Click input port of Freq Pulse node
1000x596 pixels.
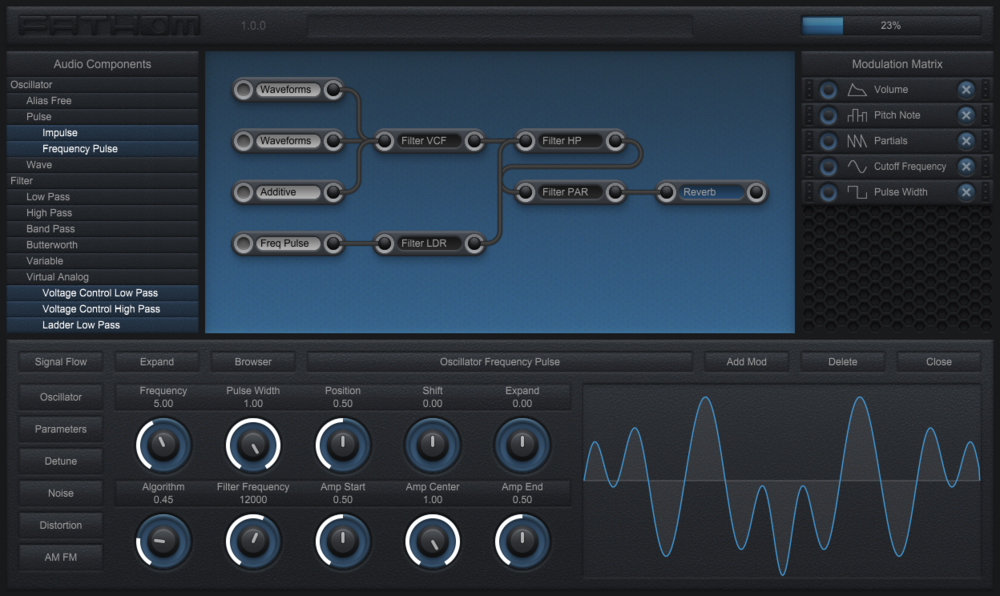click(x=243, y=243)
